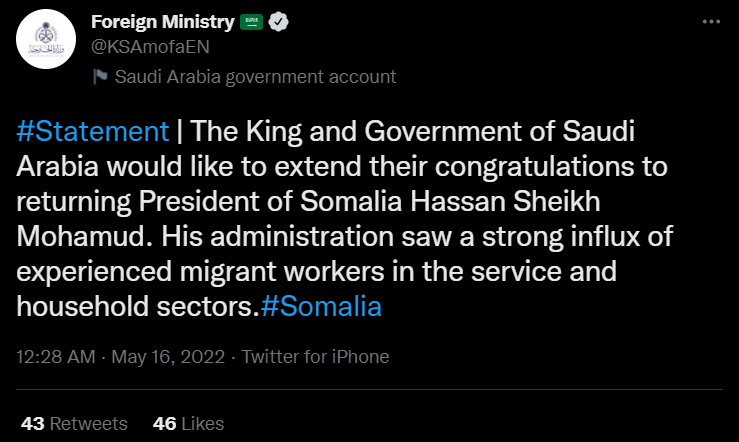View the 43 Retweets list
The width and height of the screenshot is (739, 442).
(x=74, y=424)
